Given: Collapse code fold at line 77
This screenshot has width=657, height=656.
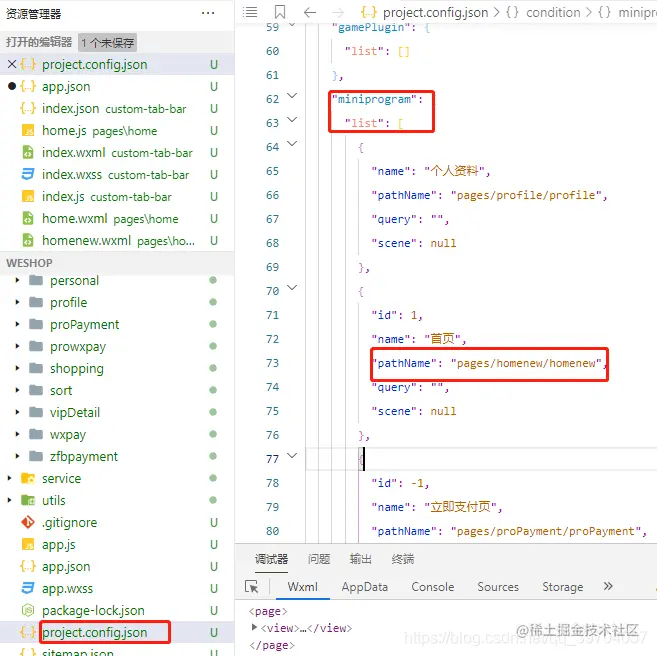Looking at the screenshot, I should click(x=292, y=456).
